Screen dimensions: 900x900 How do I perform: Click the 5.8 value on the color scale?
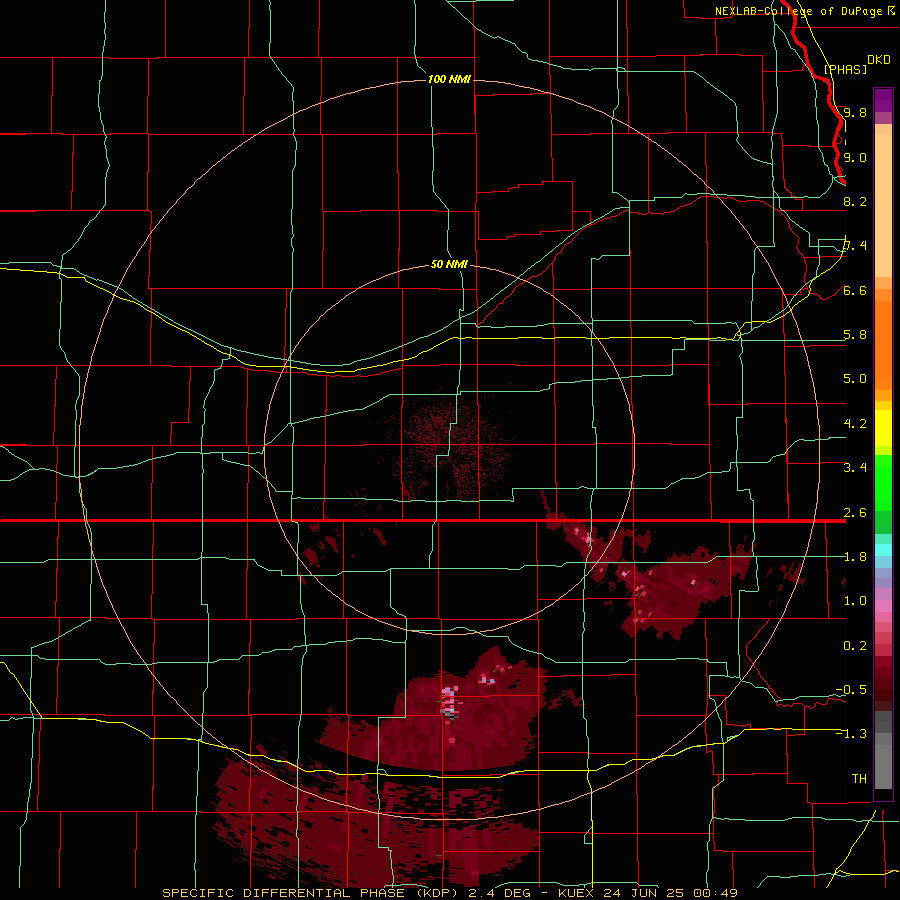click(855, 335)
